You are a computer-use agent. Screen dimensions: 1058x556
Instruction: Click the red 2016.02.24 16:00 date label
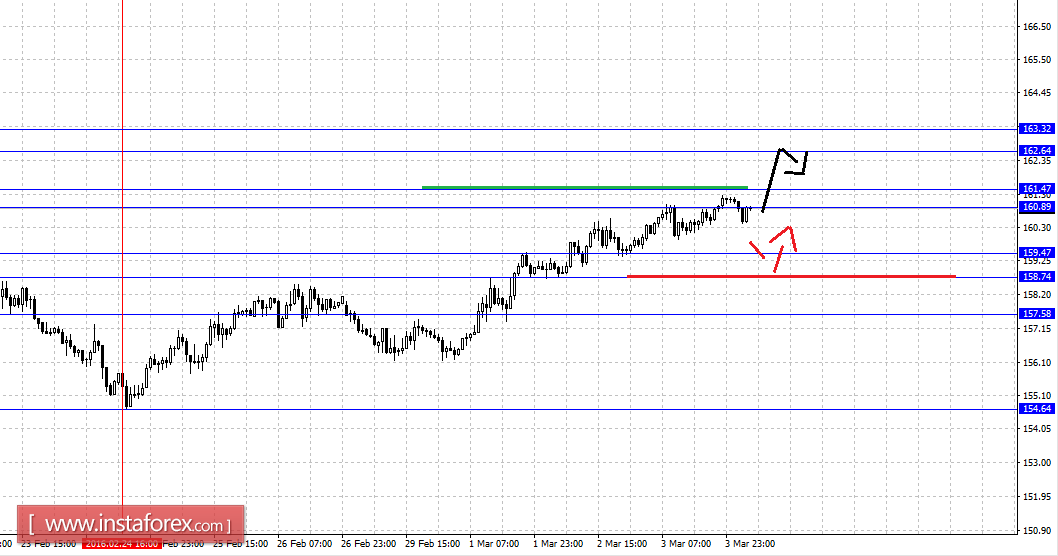click(121, 544)
